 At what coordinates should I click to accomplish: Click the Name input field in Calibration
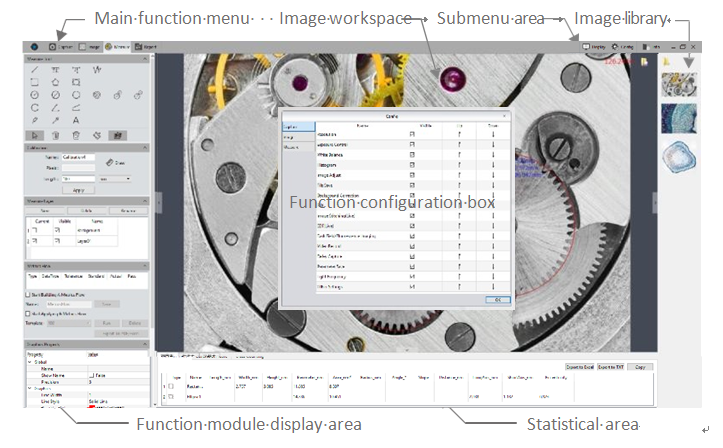click(78, 157)
